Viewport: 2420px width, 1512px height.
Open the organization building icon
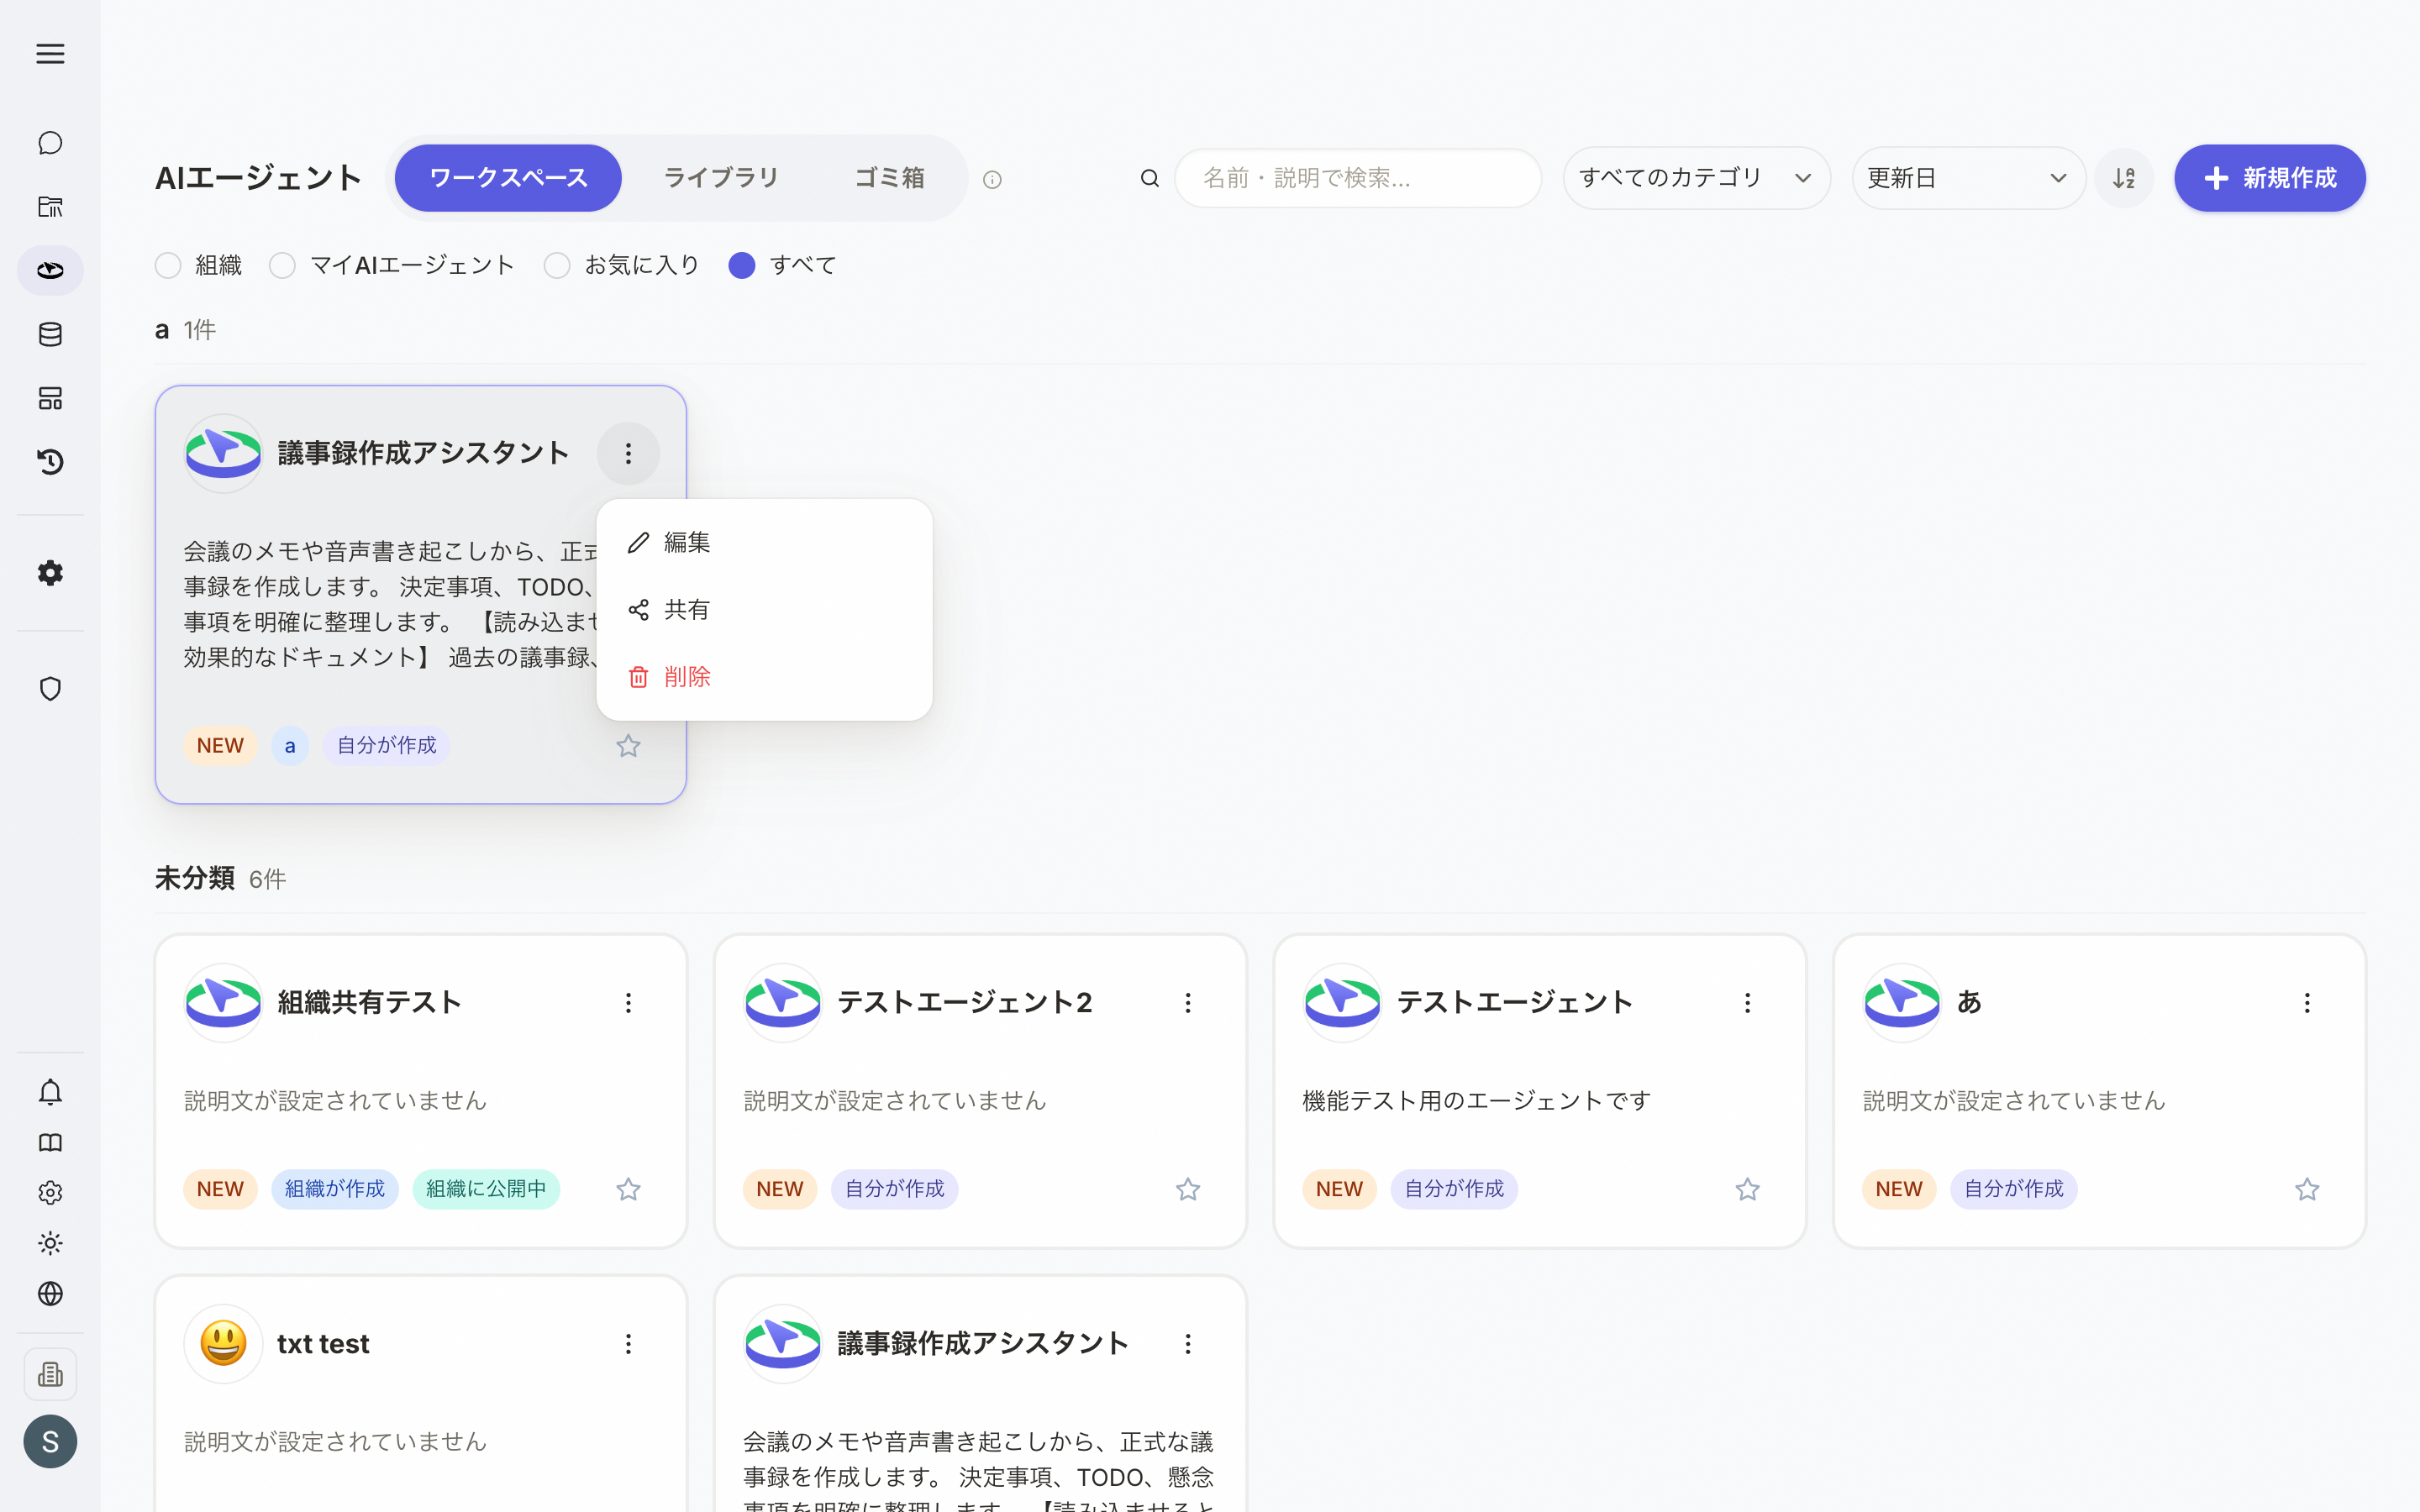[x=50, y=1375]
